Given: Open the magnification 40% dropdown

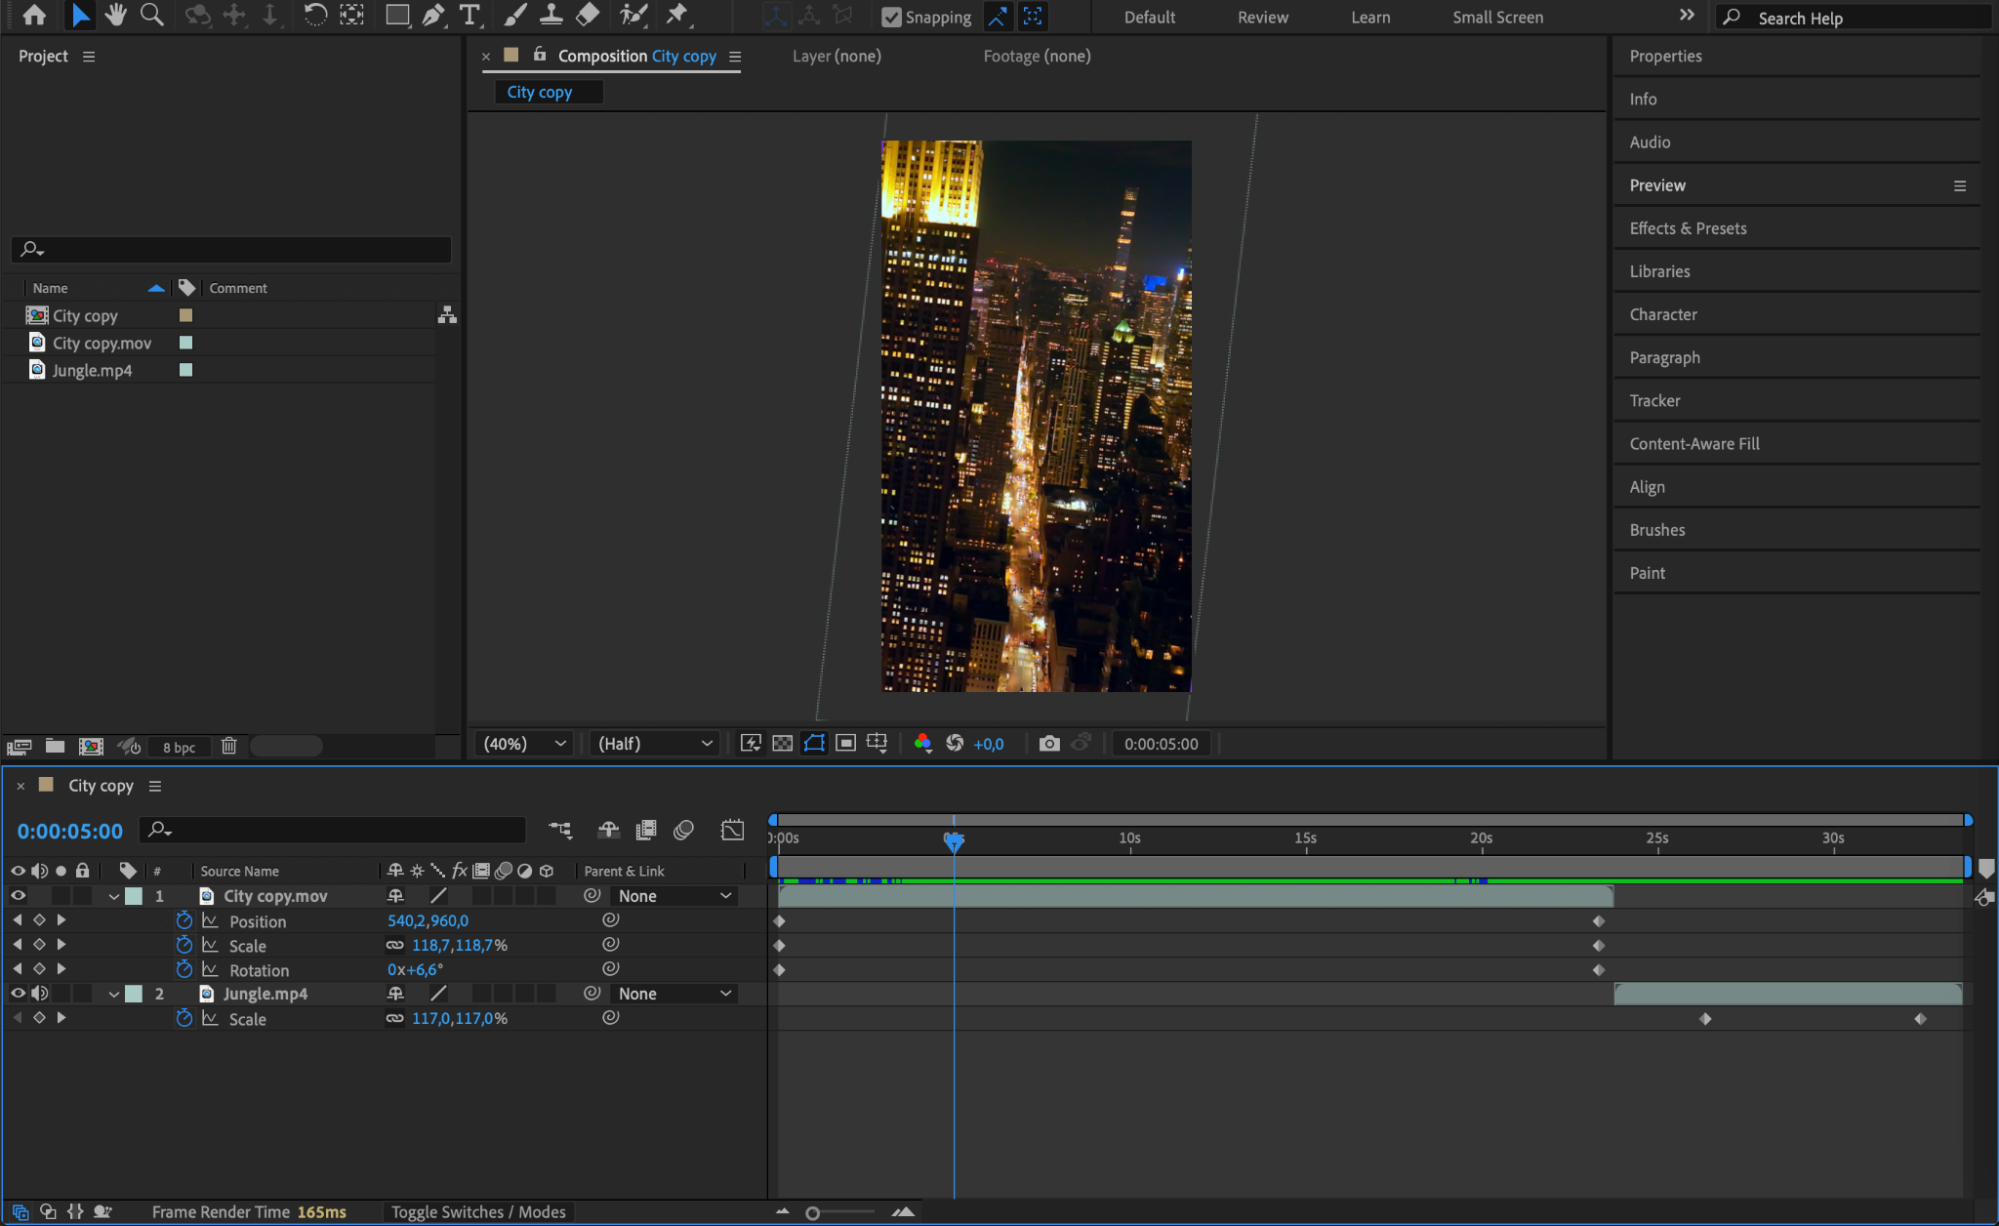Looking at the screenshot, I should [x=525, y=743].
